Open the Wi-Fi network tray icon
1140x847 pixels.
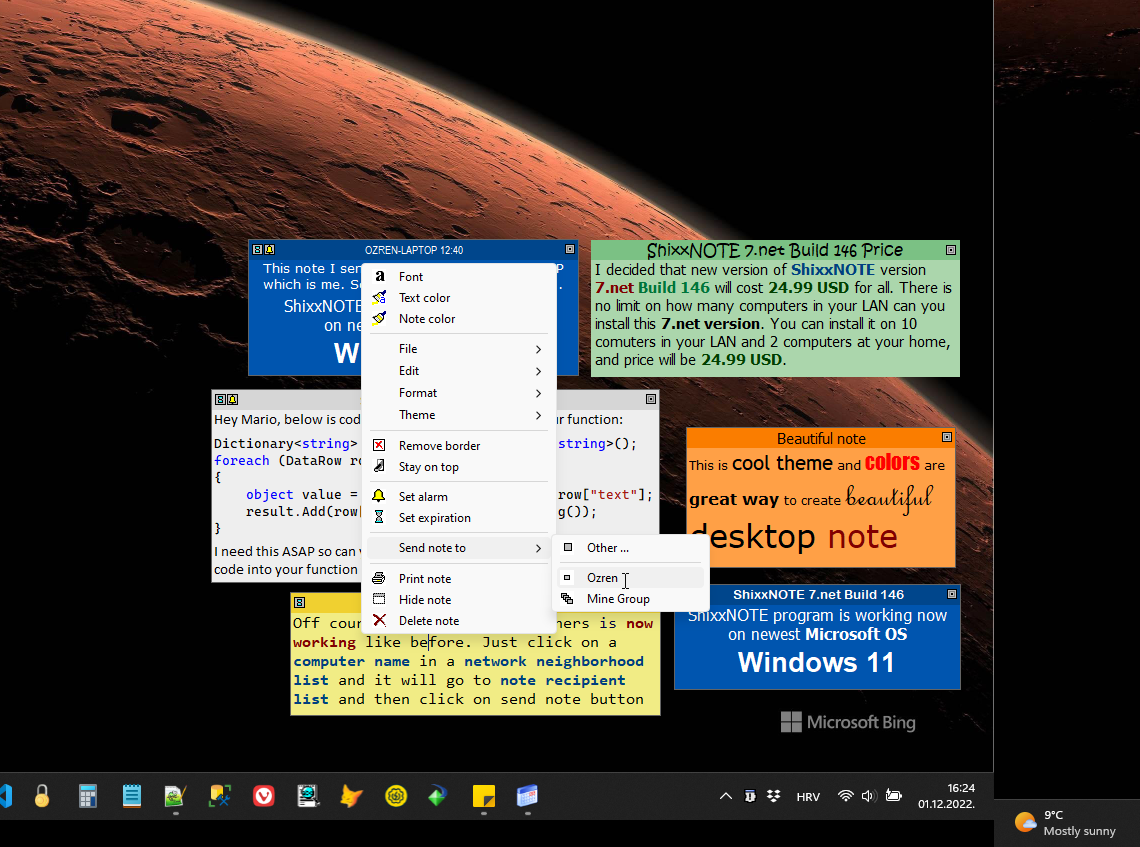point(845,796)
